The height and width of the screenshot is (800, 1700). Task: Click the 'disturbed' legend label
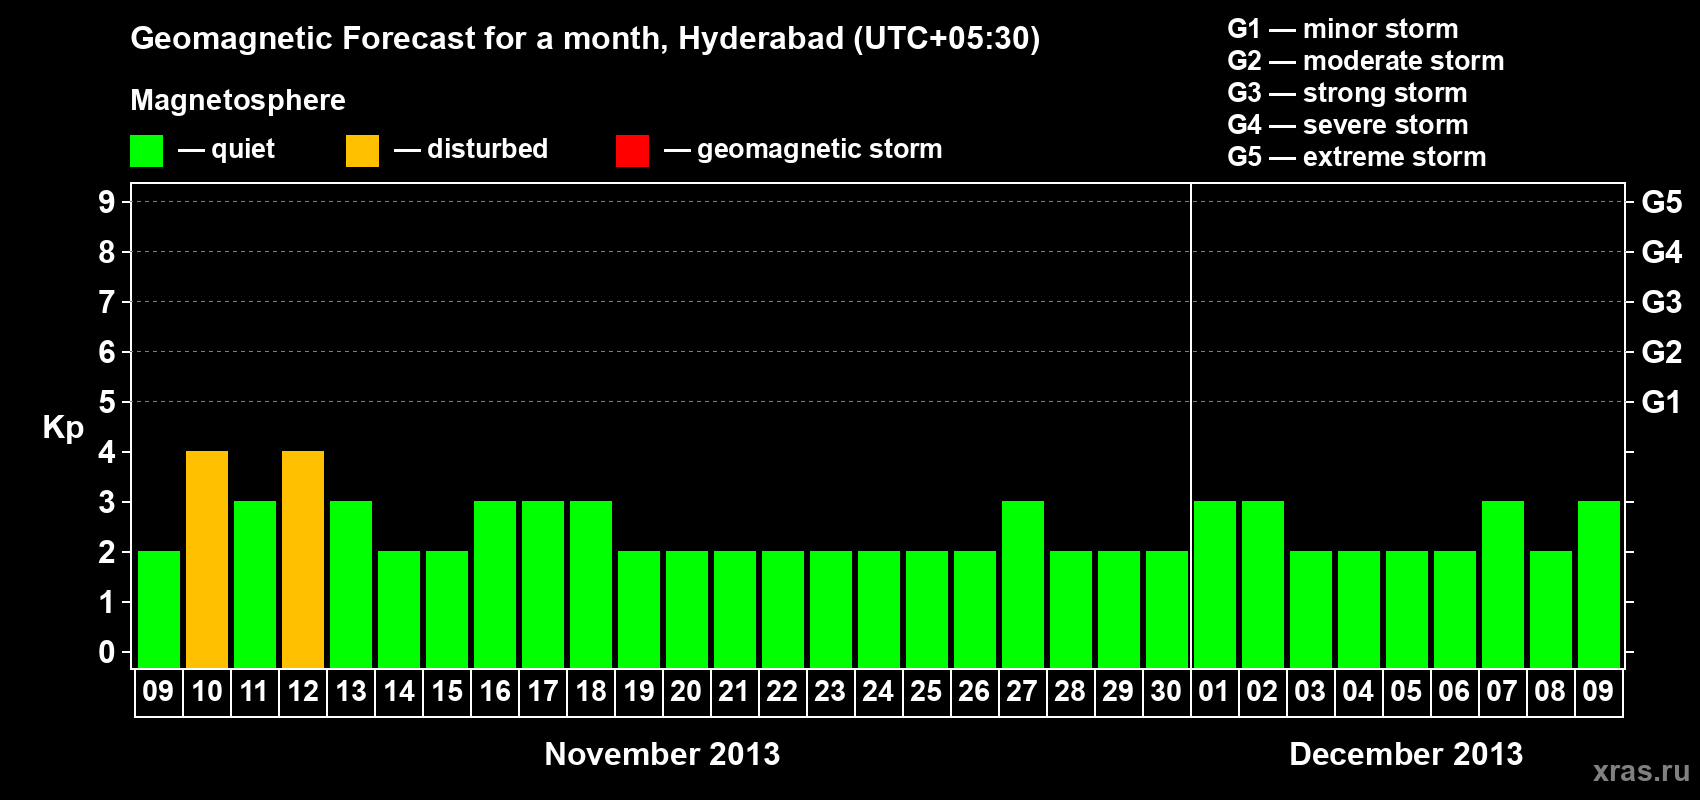point(488,149)
